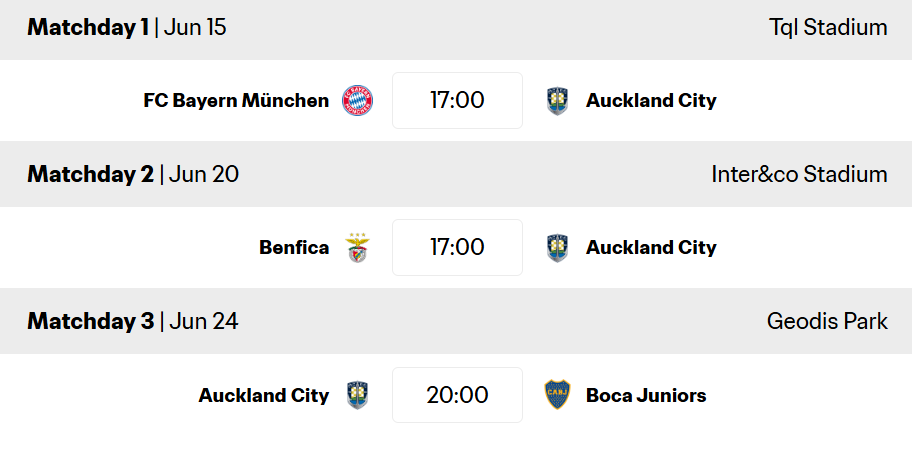
Task: Click Auckland City crest in Matchday 2
Action: 557,248
